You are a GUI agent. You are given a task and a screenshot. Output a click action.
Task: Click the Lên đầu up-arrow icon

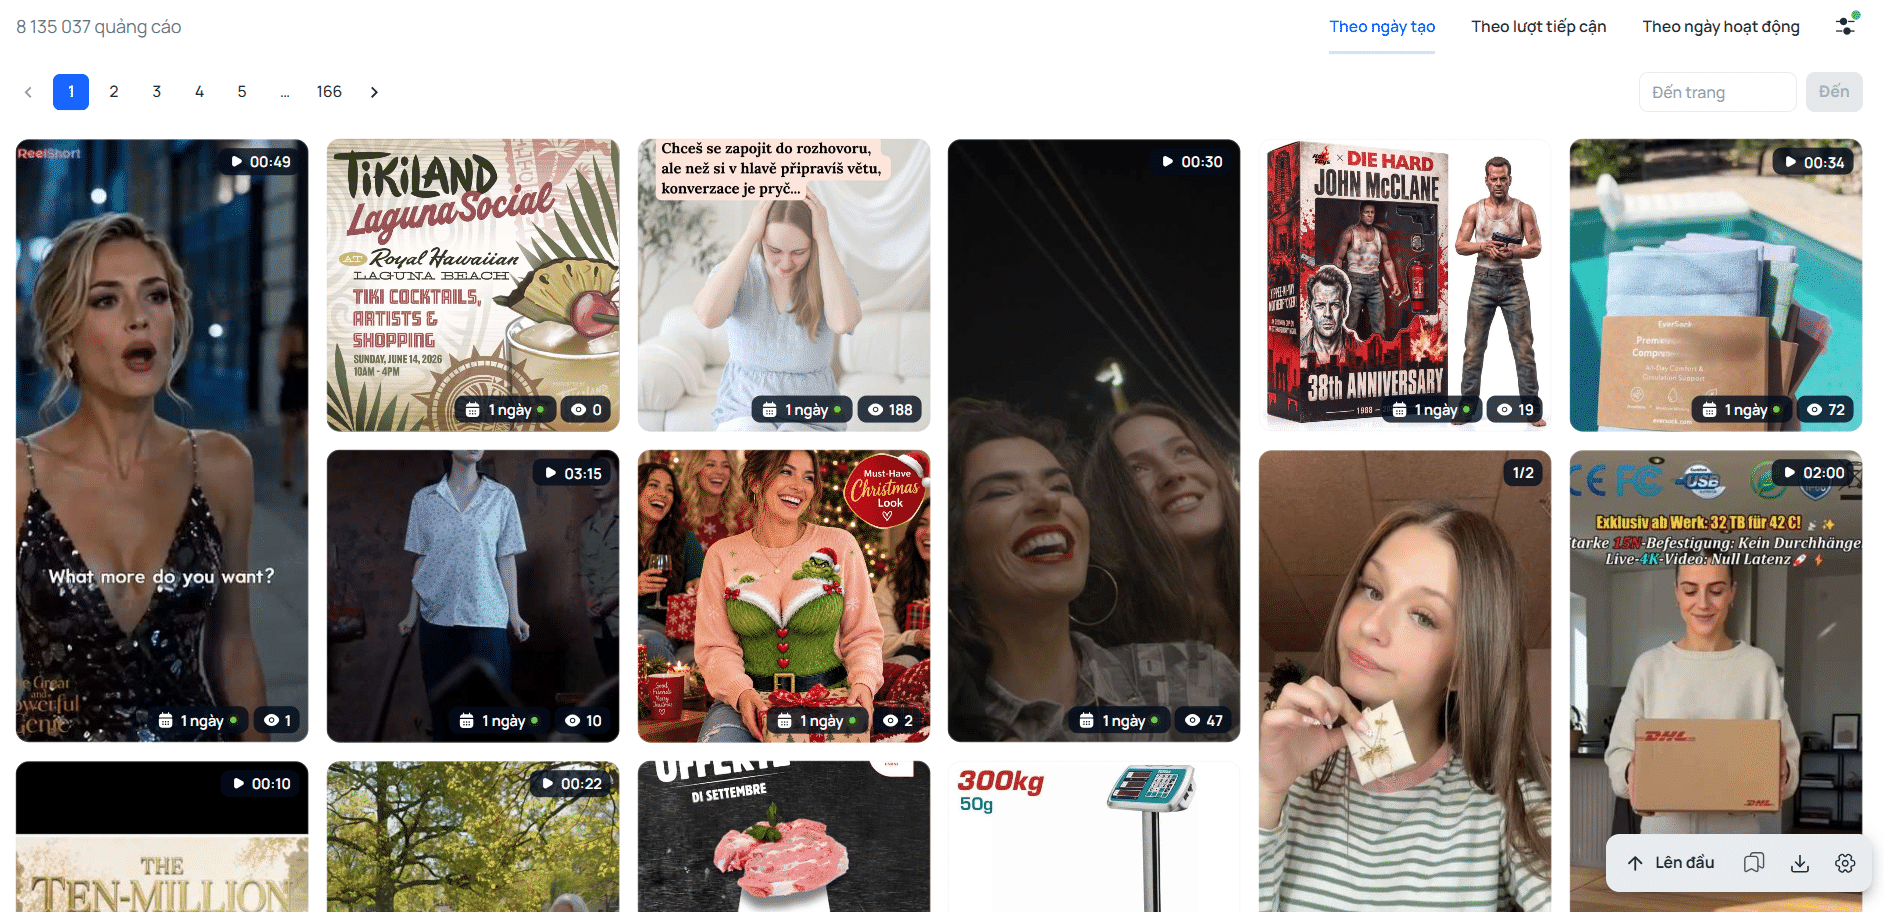[1635, 863]
